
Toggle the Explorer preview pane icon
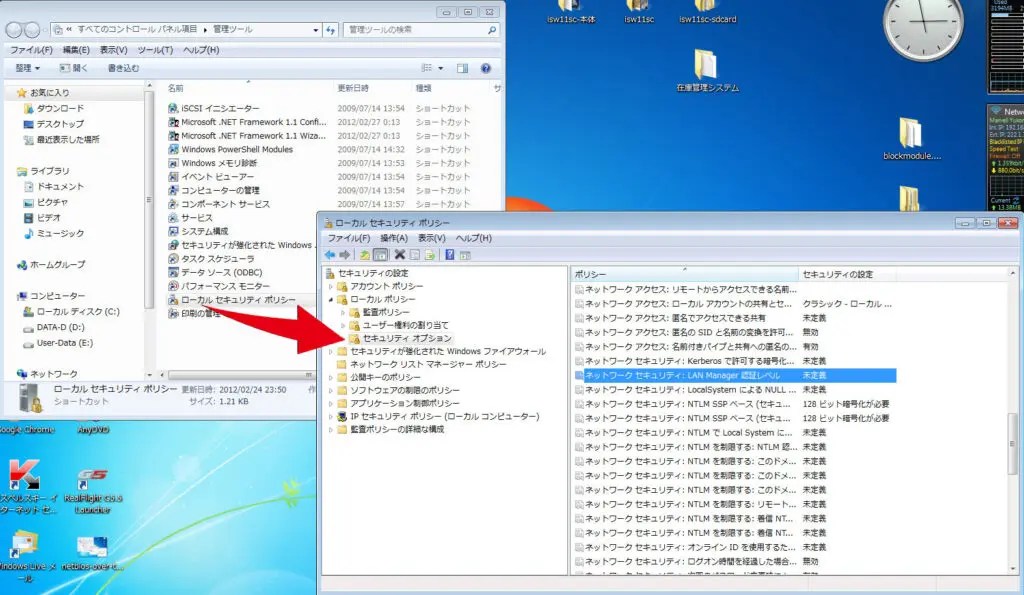pos(462,68)
